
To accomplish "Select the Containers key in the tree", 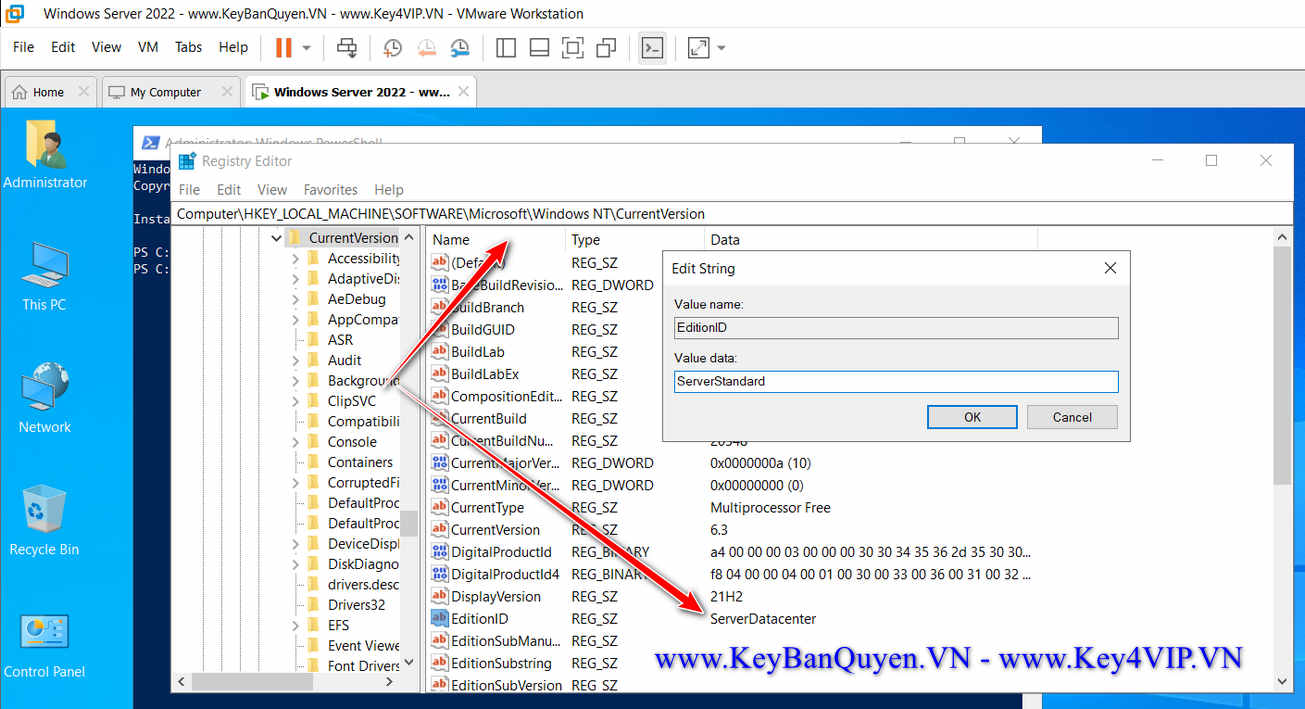I will pyautogui.click(x=360, y=462).
